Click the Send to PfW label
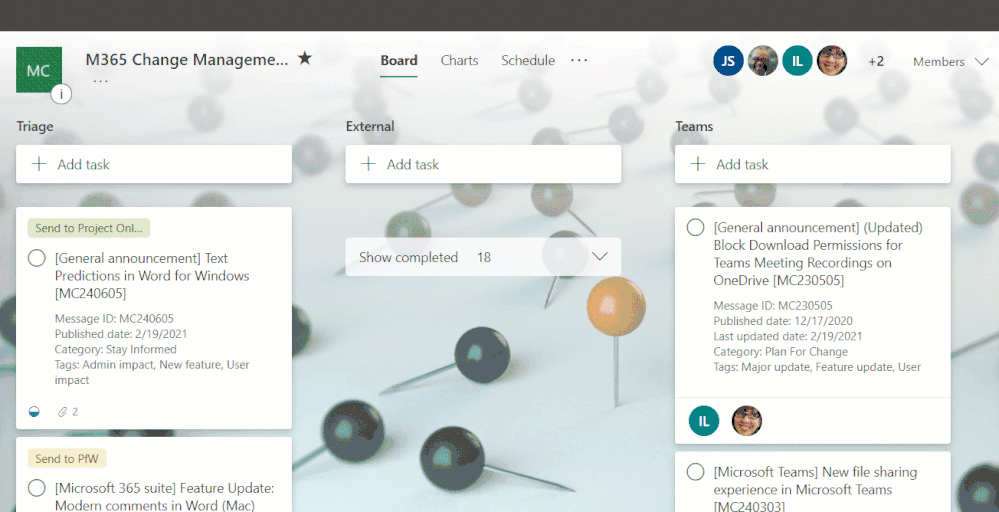Viewport: 999px width, 512px height. pyautogui.click(x=67, y=459)
